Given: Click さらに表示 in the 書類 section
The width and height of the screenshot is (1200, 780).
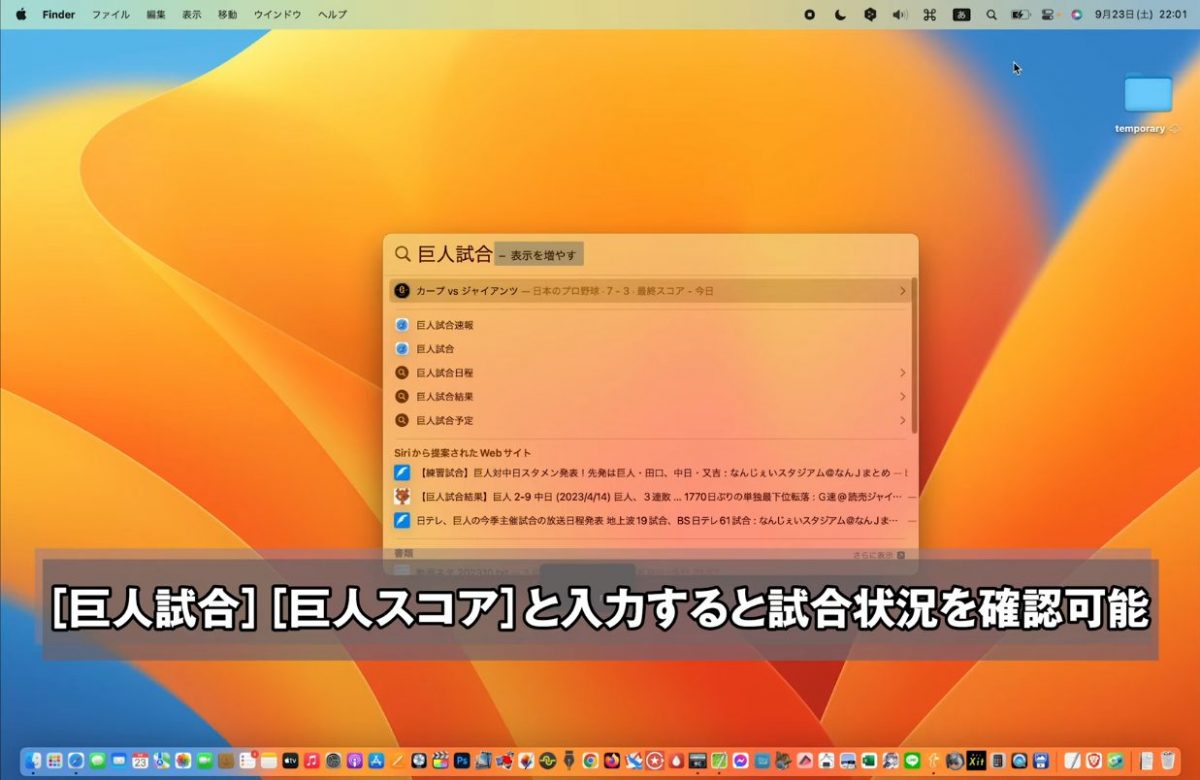Looking at the screenshot, I should (878, 554).
